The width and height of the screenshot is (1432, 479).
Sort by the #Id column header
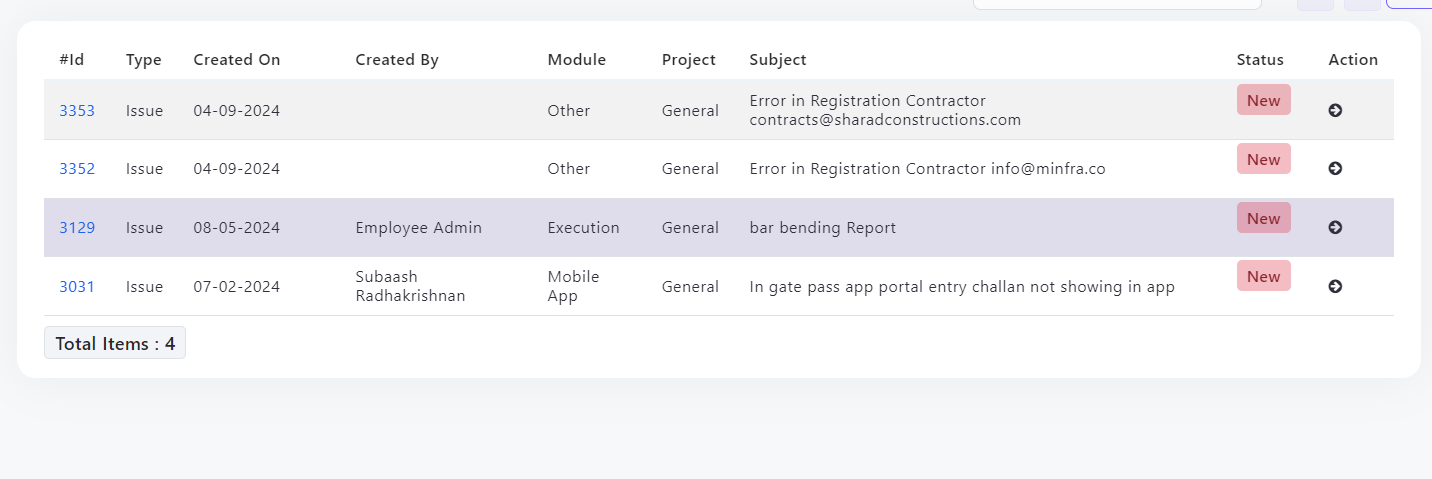coord(71,59)
